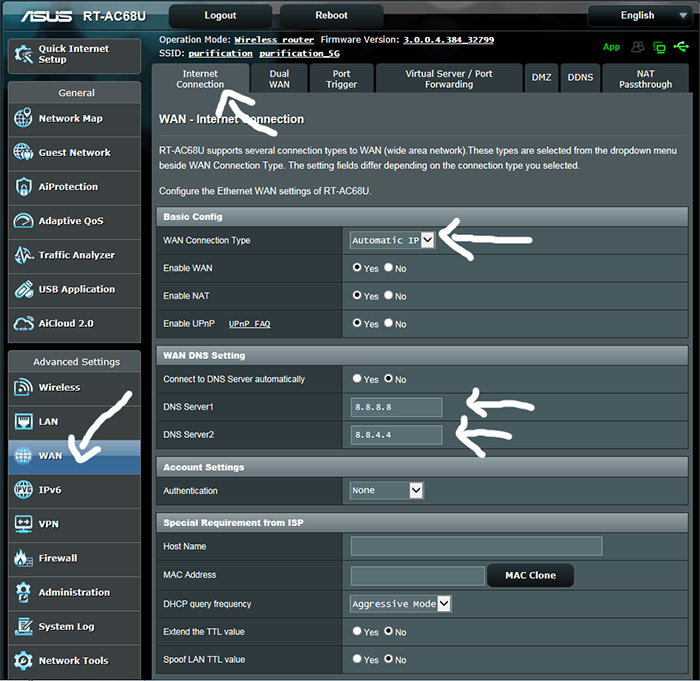Go to the AiProtection section
Screen dimensions: 700x681
pyautogui.click(x=68, y=187)
